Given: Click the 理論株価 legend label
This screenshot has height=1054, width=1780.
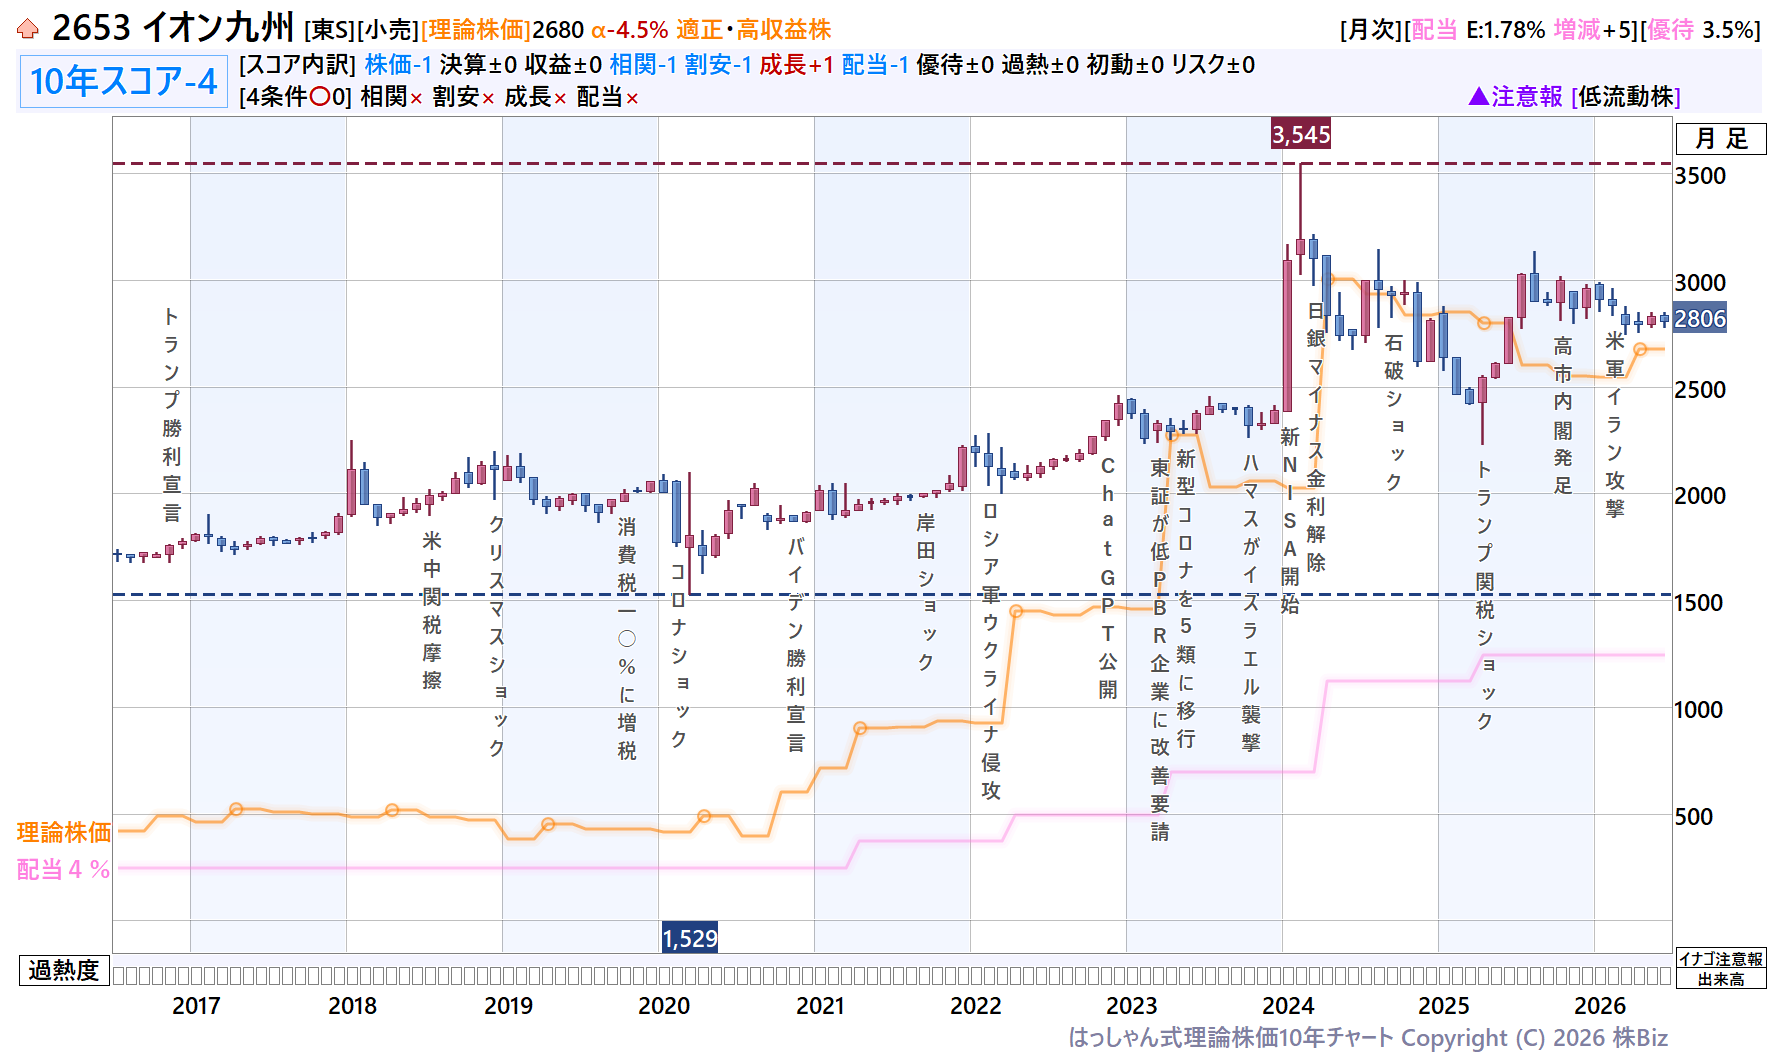Looking at the screenshot, I should pos(64,832).
